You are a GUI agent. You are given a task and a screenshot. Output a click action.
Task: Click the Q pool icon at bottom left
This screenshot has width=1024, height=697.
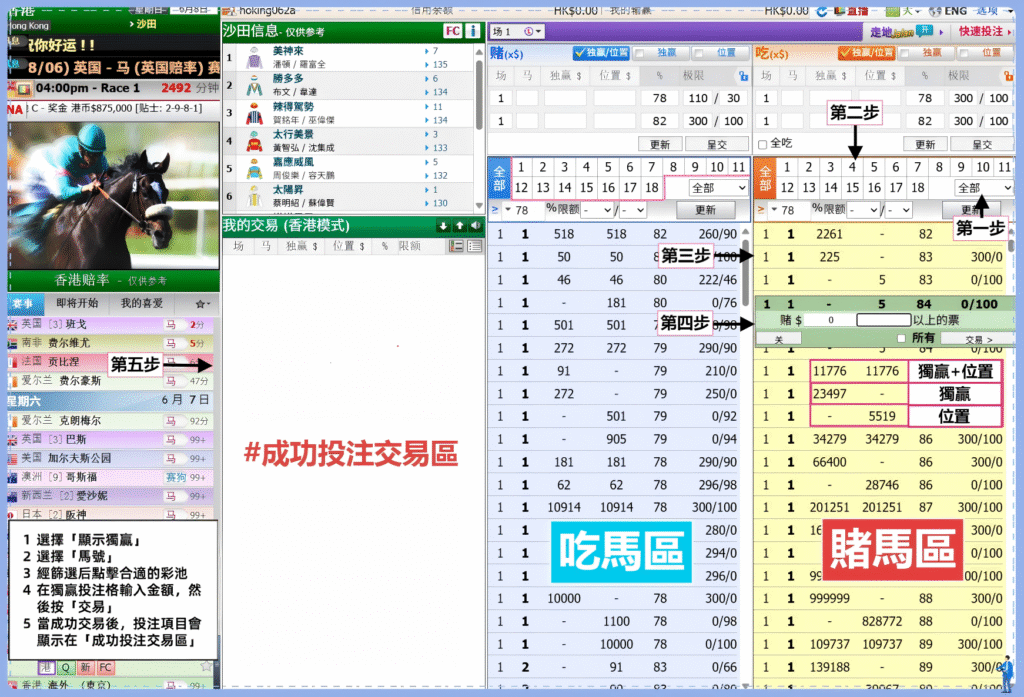[x=65, y=668]
